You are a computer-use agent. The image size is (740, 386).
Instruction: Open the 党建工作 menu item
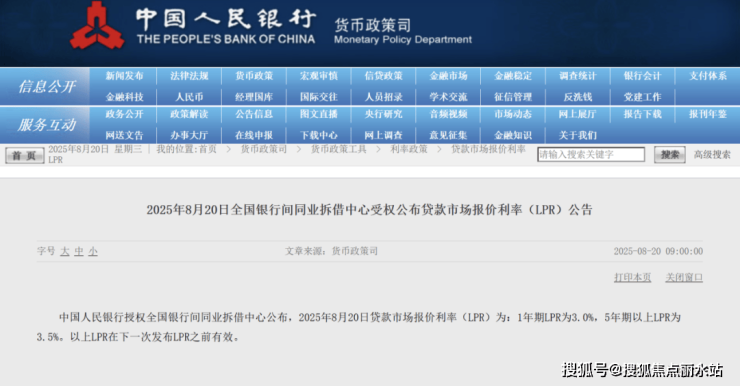pos(642,97)
